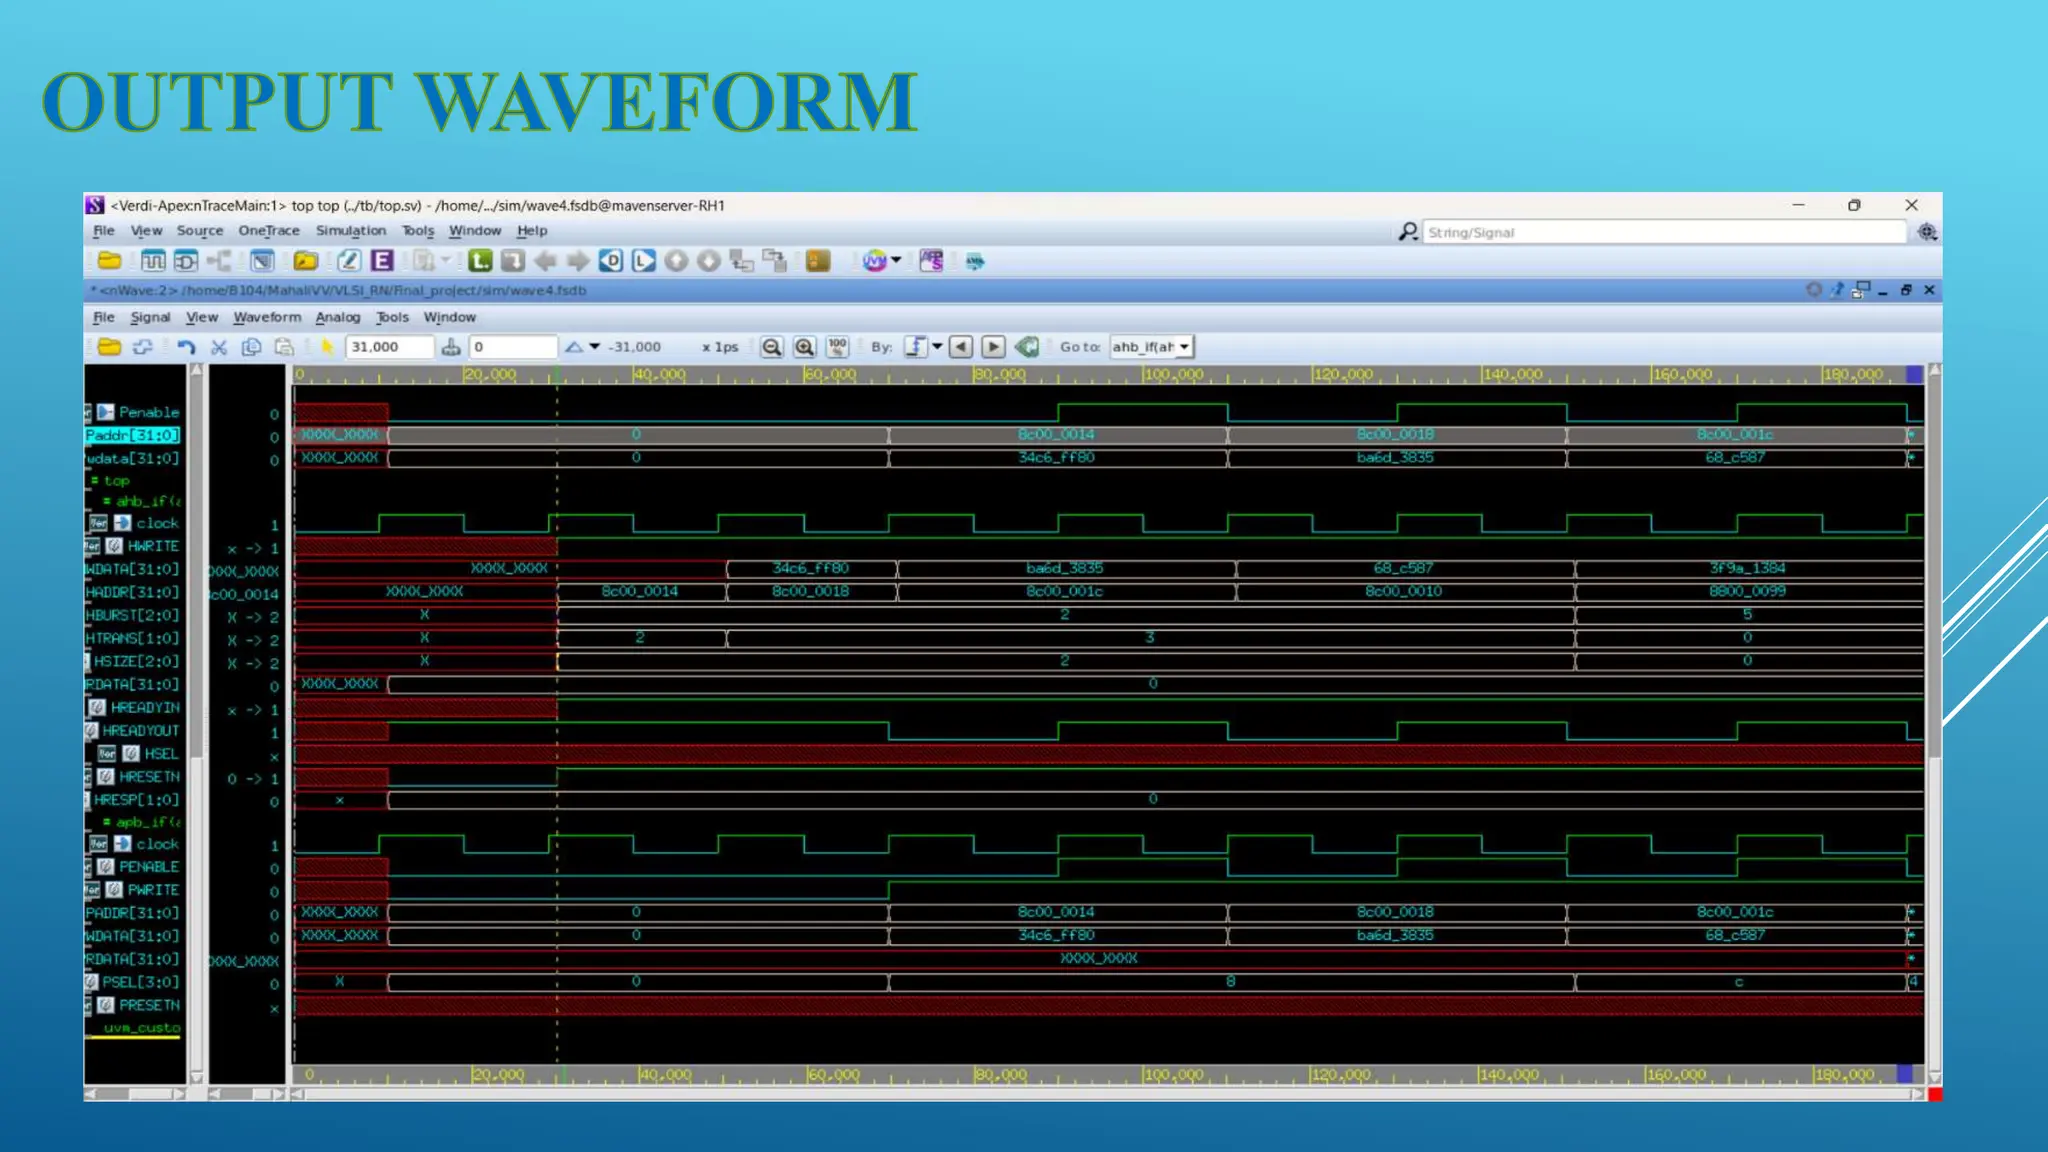This screenshot has height=1152, width=2048.
Task: Click the green L load icon
Action: 480,261
